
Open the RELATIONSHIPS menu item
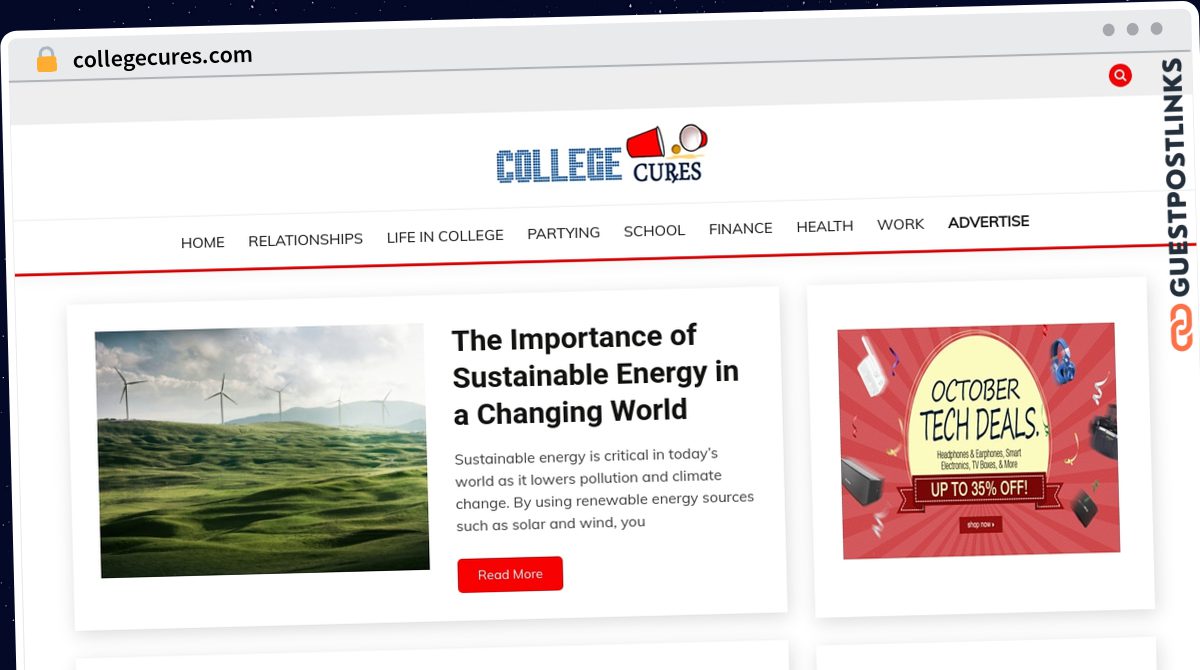305,239
